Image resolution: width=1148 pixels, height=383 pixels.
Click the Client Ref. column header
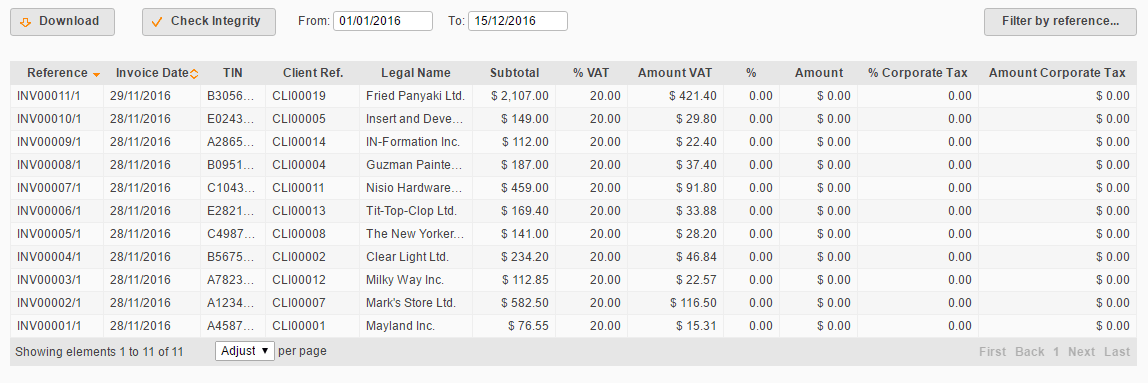pos(313,72)
